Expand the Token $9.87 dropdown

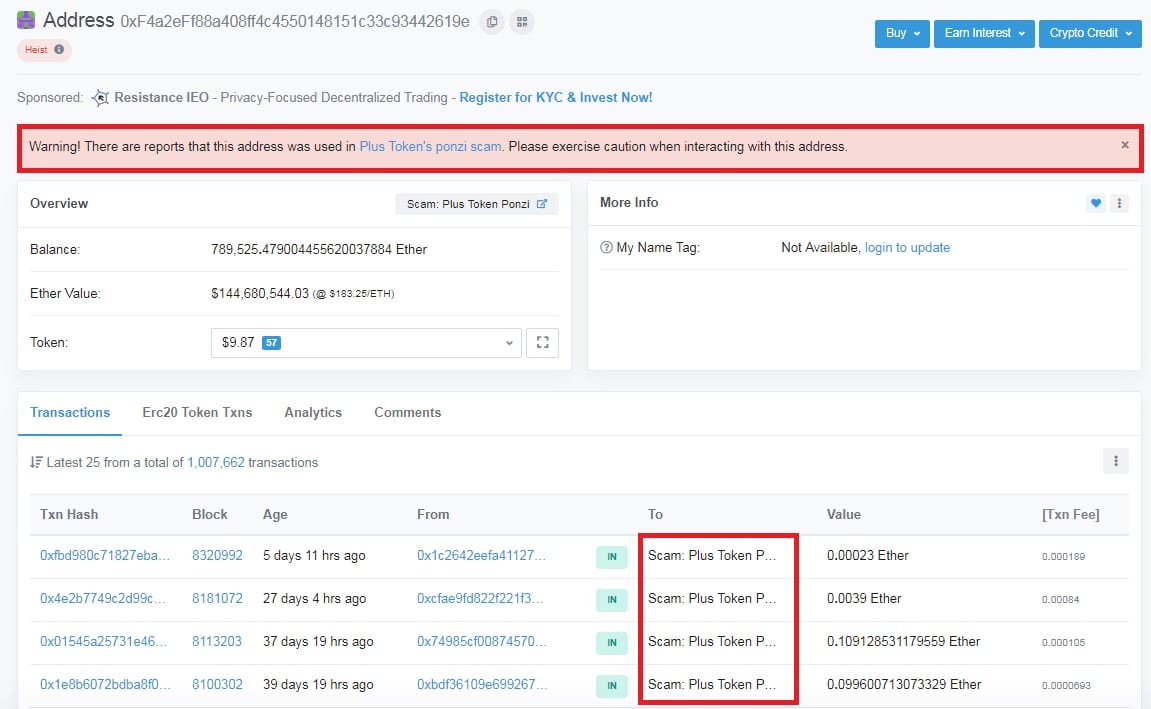(366, 343)
